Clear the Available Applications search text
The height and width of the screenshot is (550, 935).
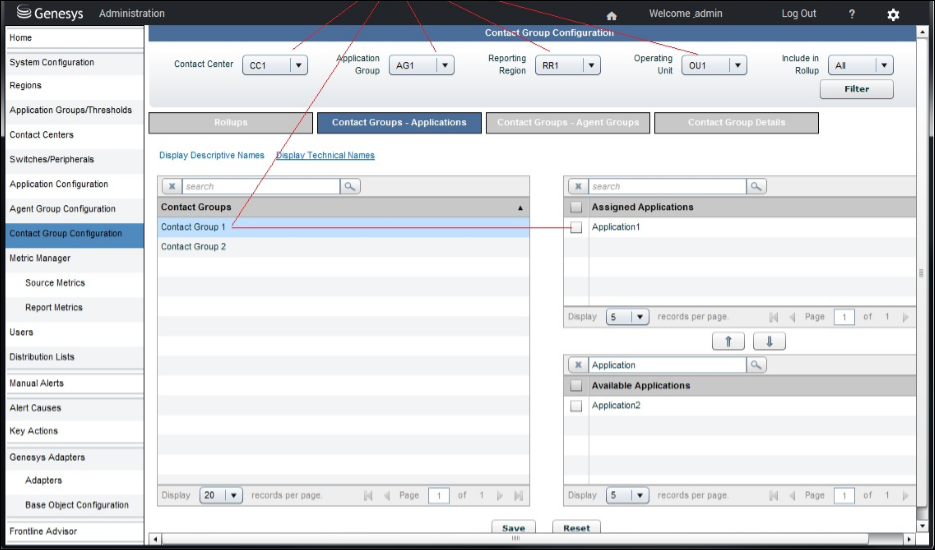pos(578,365)
